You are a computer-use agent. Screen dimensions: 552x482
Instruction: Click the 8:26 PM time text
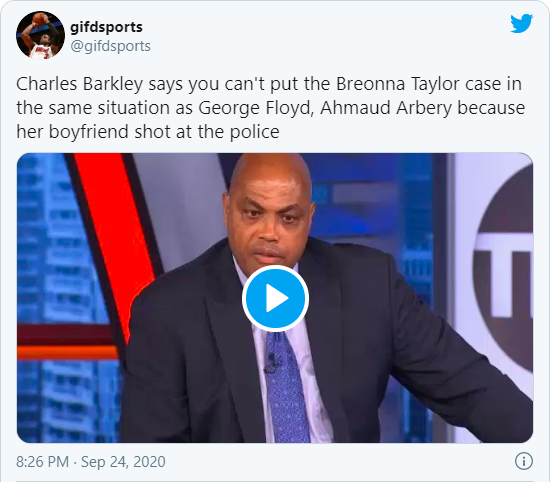(42, 462)
